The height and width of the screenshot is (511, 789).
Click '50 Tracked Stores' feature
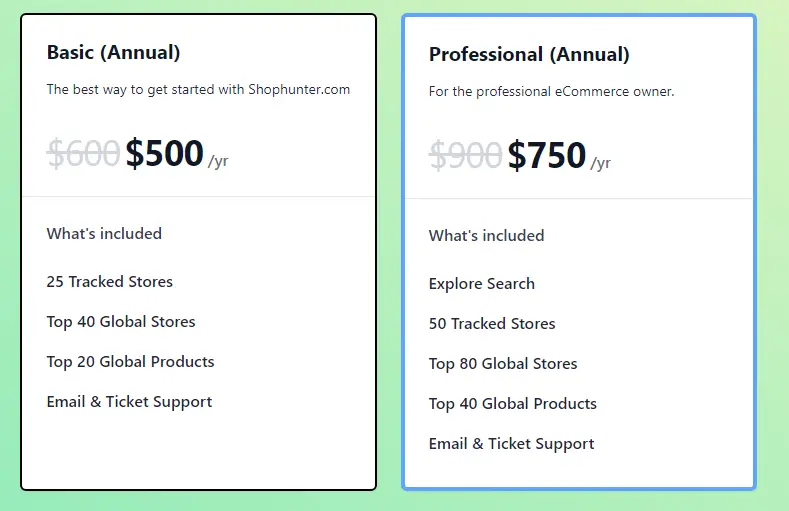click(x=492, y=324)
